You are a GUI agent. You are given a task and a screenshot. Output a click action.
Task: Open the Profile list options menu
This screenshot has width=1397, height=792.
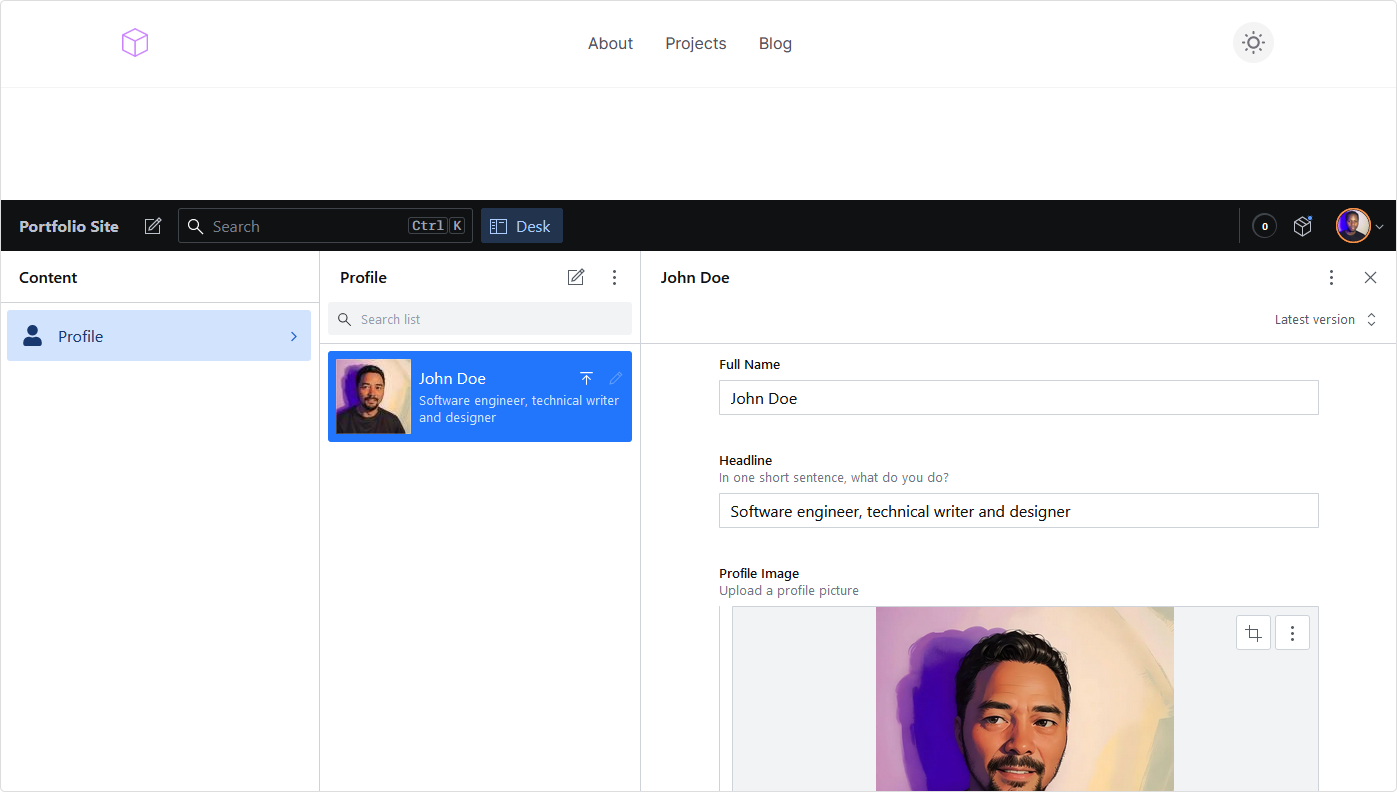point(615,277)
